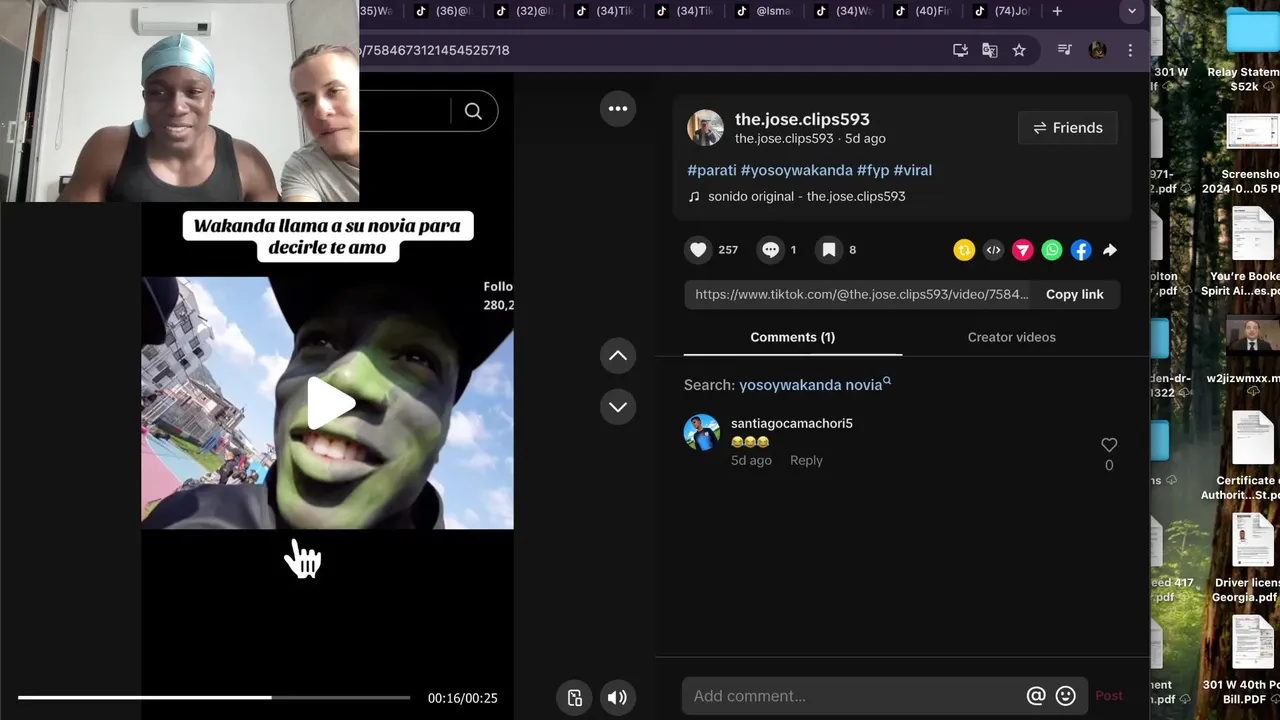1280x720 pixels.
Task: Open yosoywakanda novia search link
Action: tap(814, 385)
